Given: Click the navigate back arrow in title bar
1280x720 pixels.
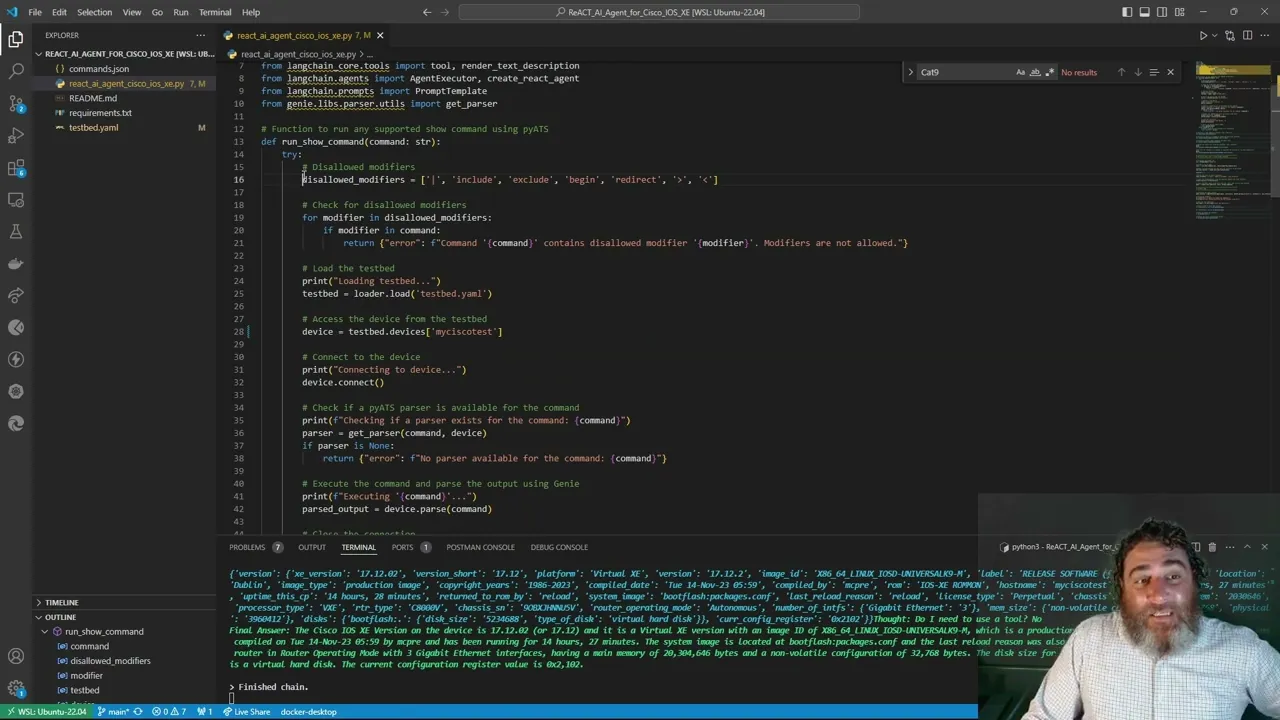Looking at the screenshot, I should tap(427, 12).
